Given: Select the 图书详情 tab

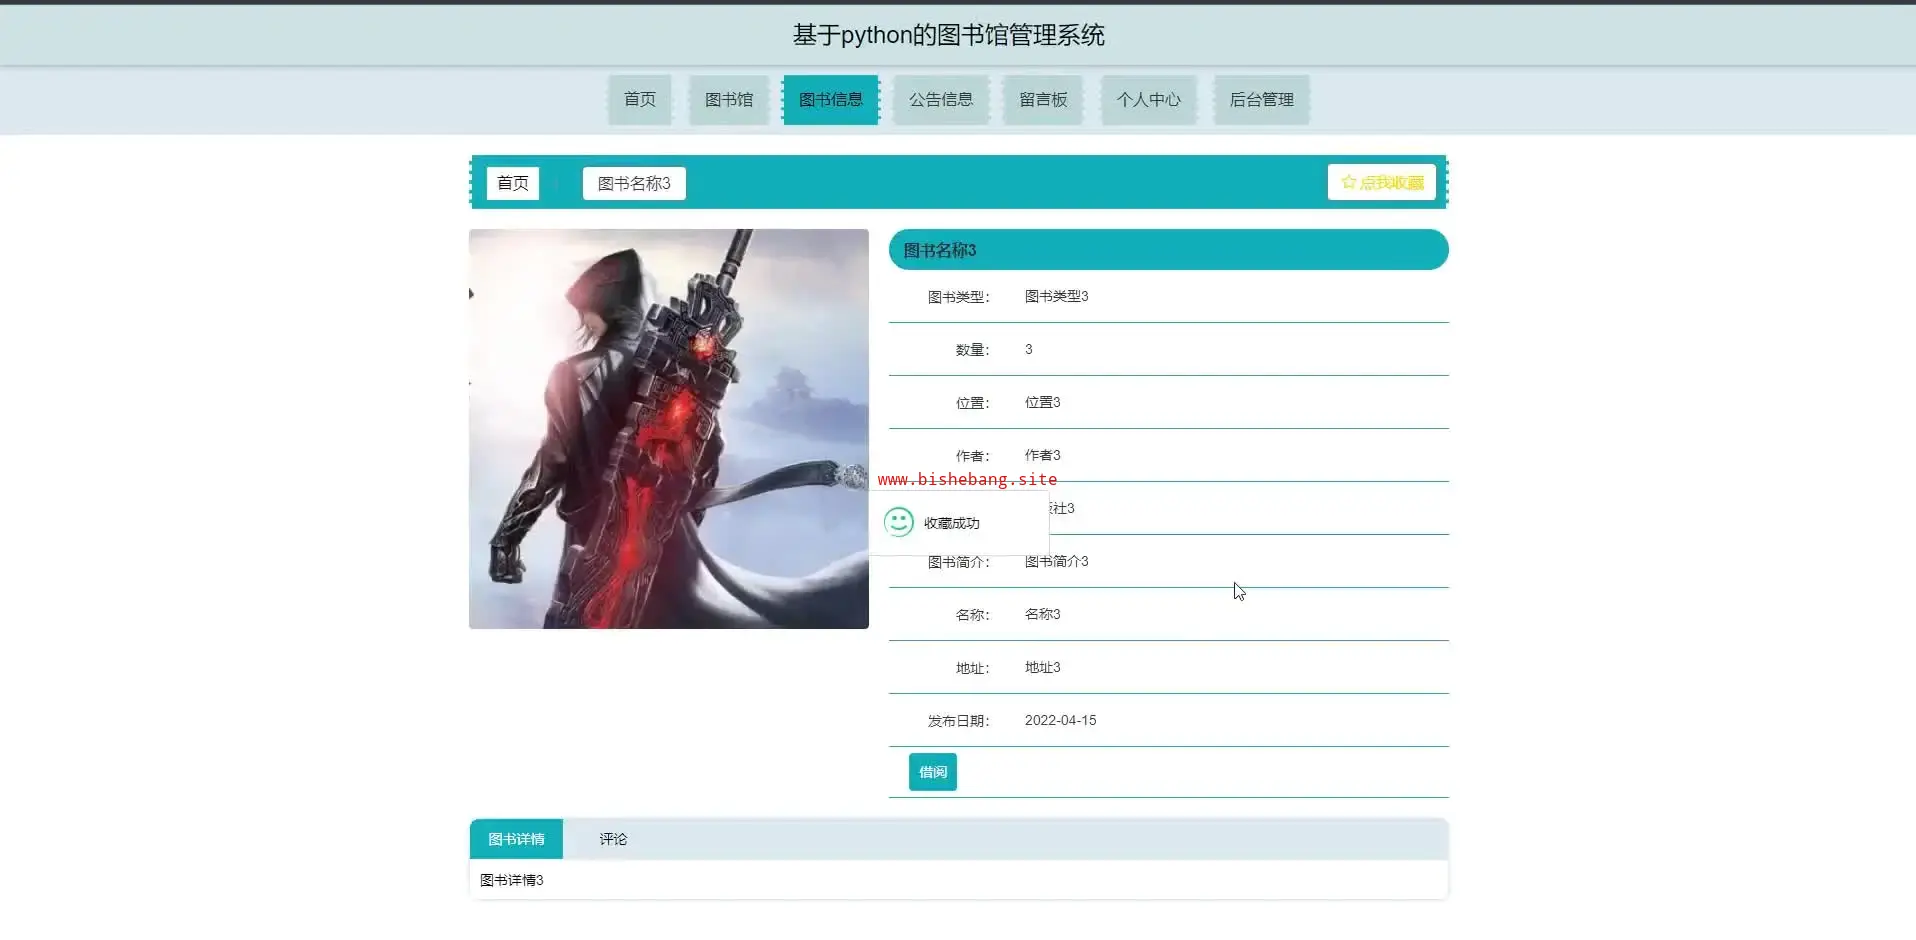Looking at the screenshot, I should (516, 839).
